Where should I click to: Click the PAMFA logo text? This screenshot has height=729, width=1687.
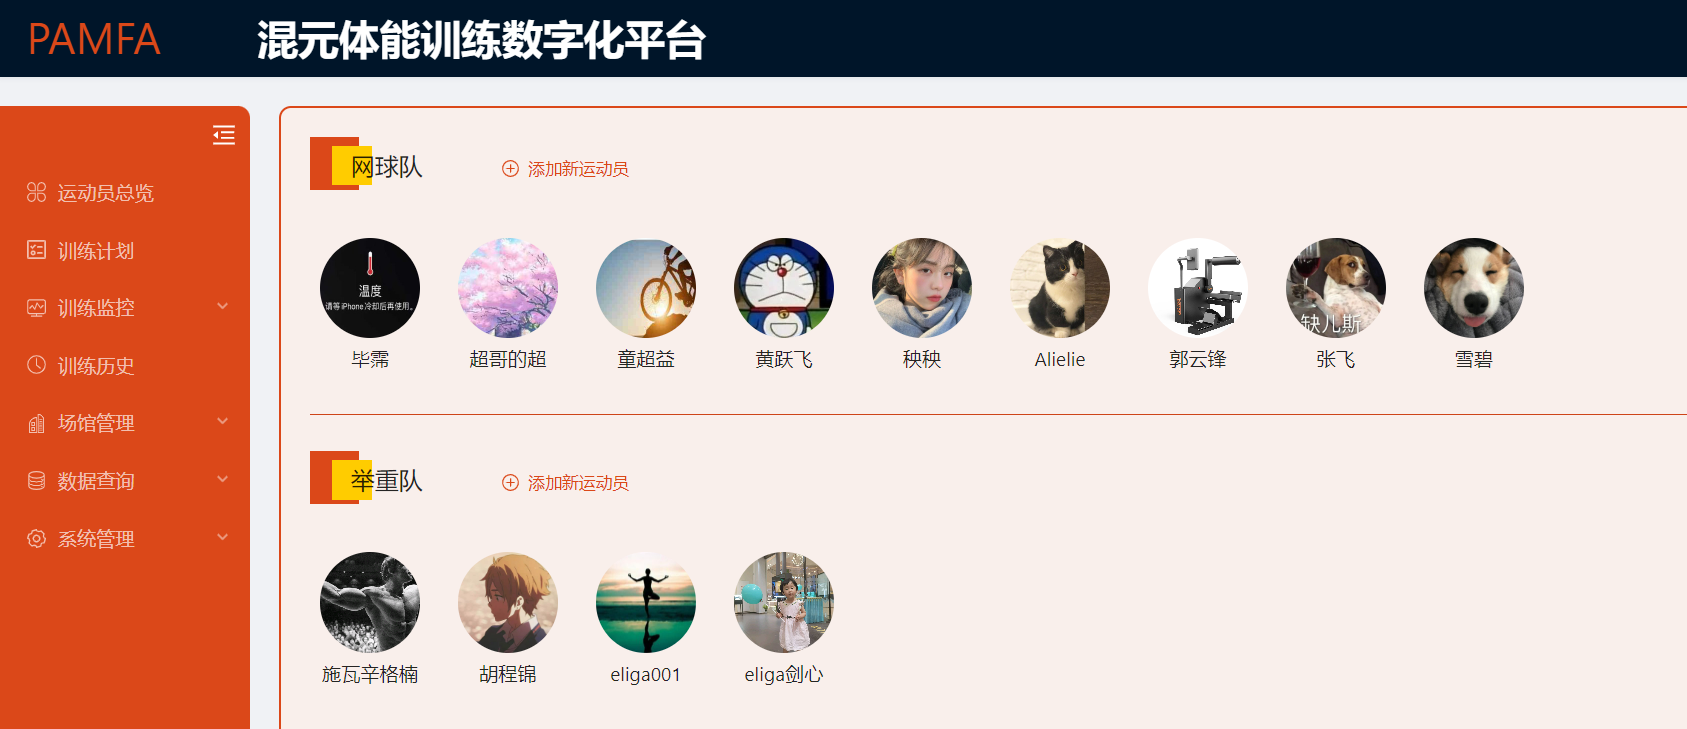94,40
